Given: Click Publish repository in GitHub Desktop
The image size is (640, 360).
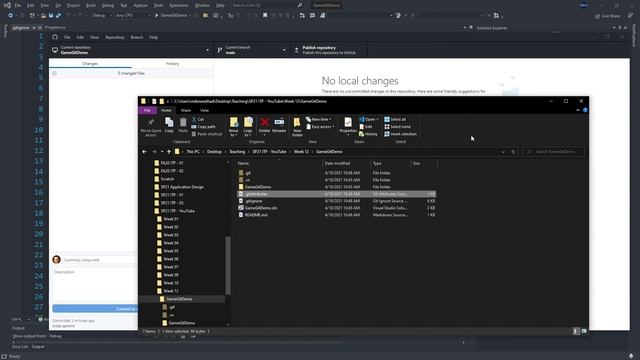Looking at the screenshot, I should (x=329, y=50).
